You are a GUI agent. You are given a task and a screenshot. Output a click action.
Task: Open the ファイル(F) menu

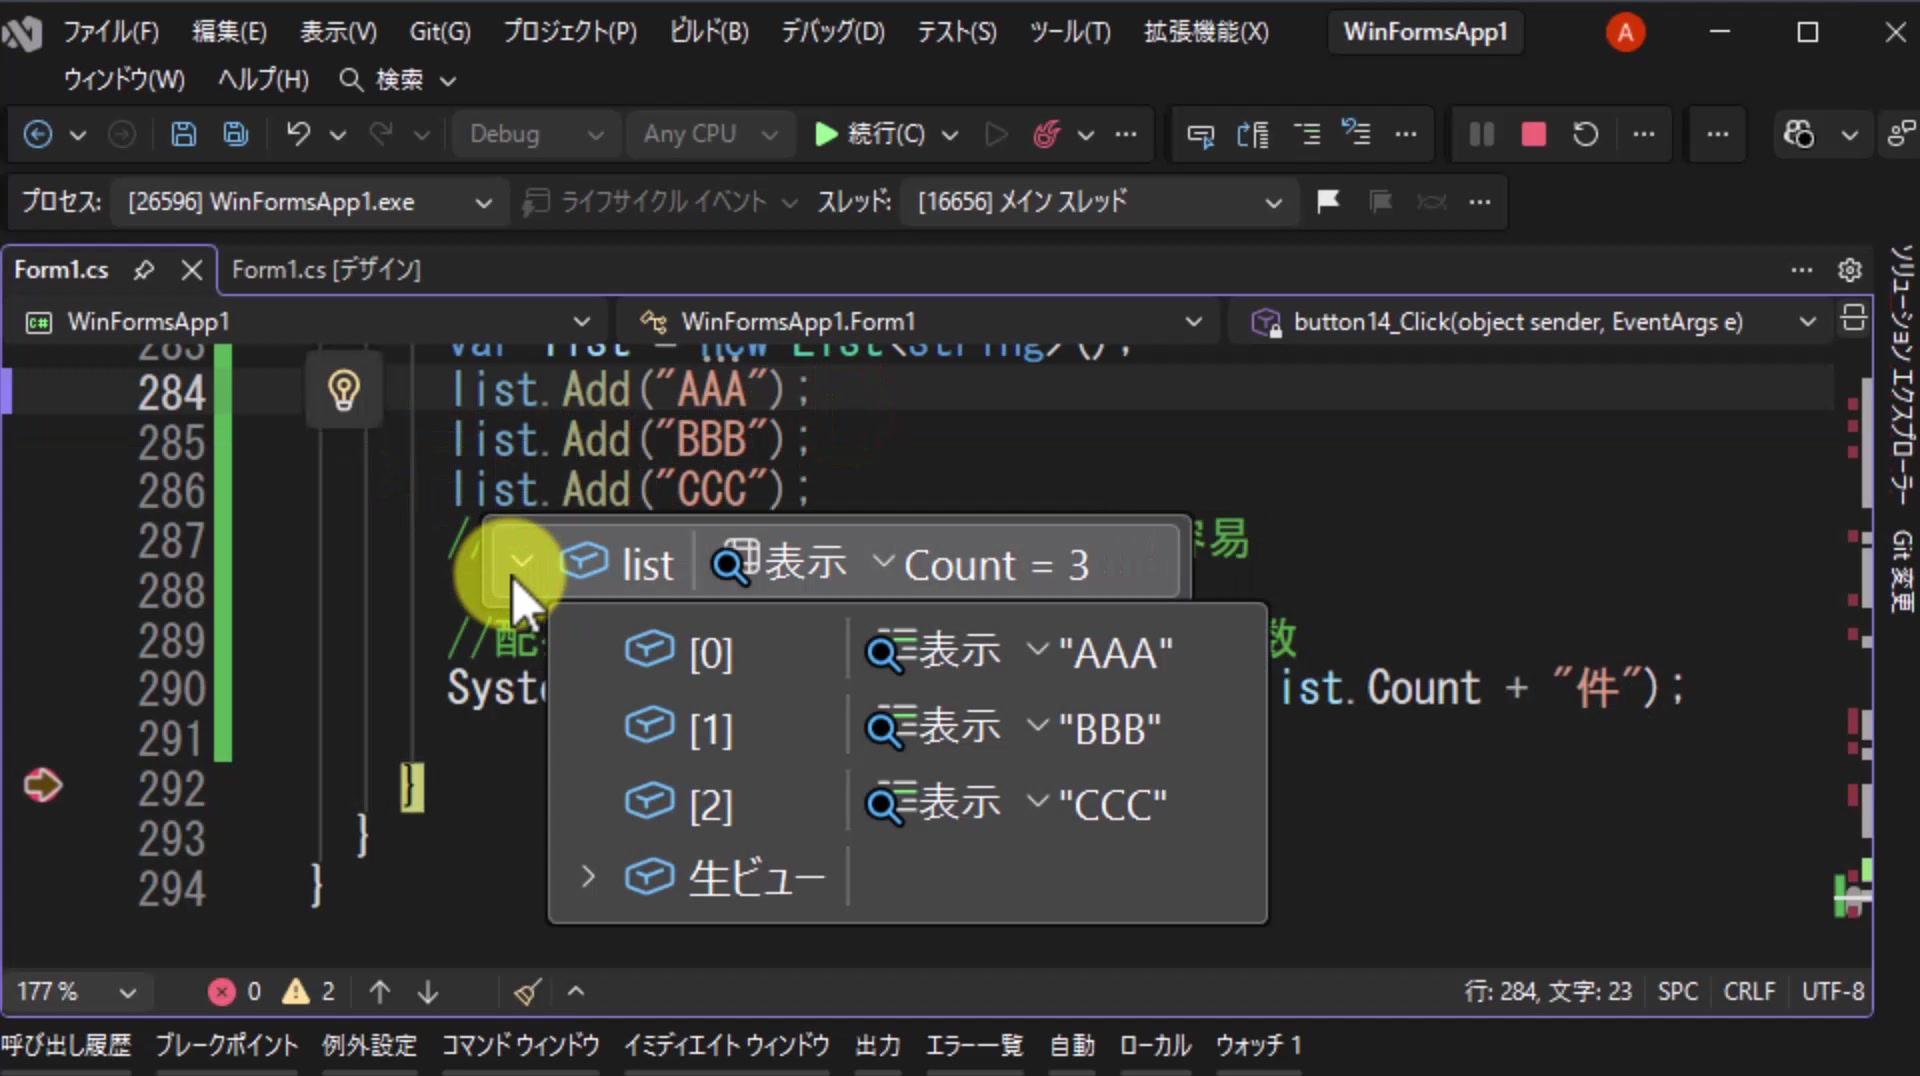pos(111,32)
